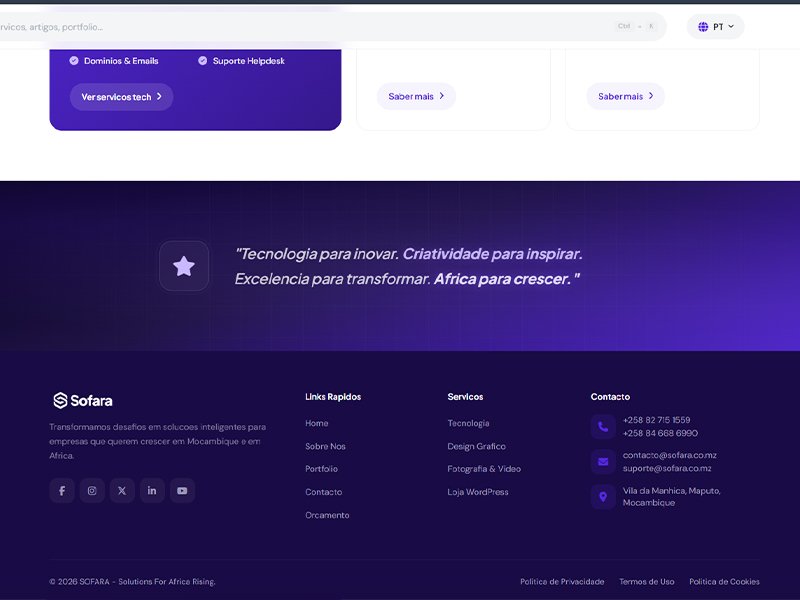Click the Tecnologia para inovar quote text
Image resolution: width=800 pixels, height=600 pixels.
pyautogui.click(x=408, y=266)
